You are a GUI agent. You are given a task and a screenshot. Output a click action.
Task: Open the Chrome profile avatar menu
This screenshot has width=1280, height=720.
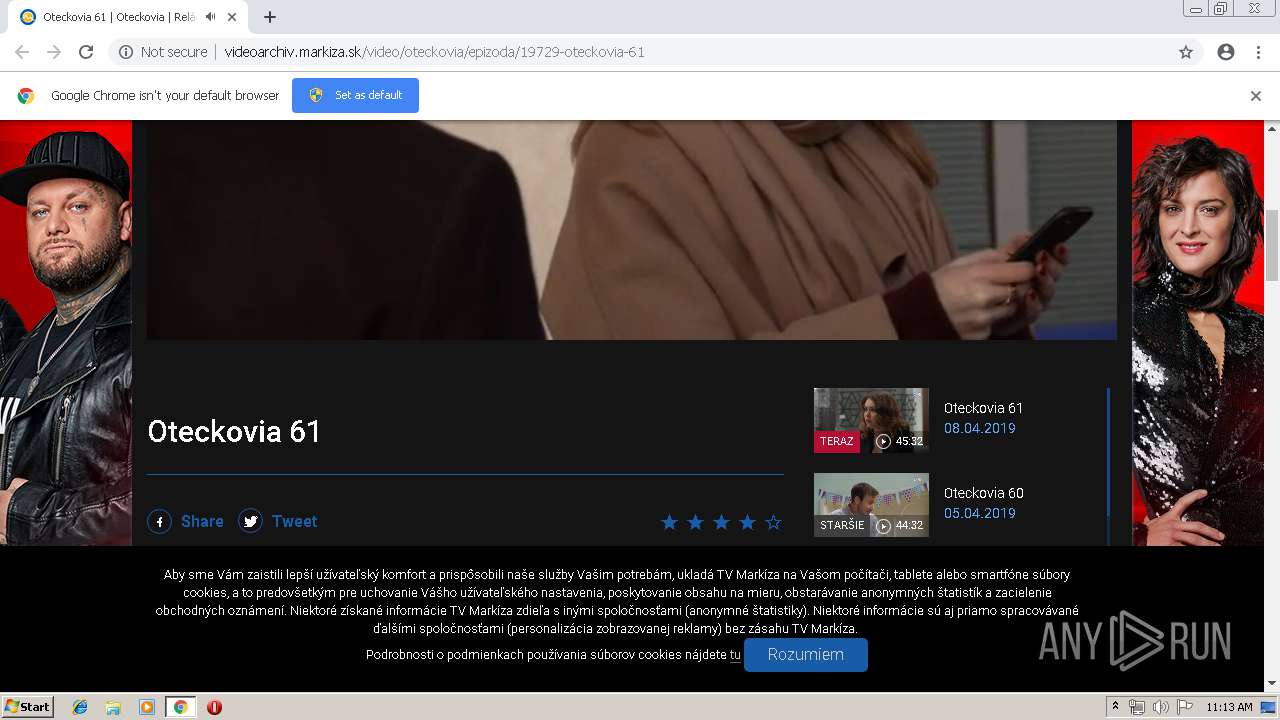[1226, 52]
